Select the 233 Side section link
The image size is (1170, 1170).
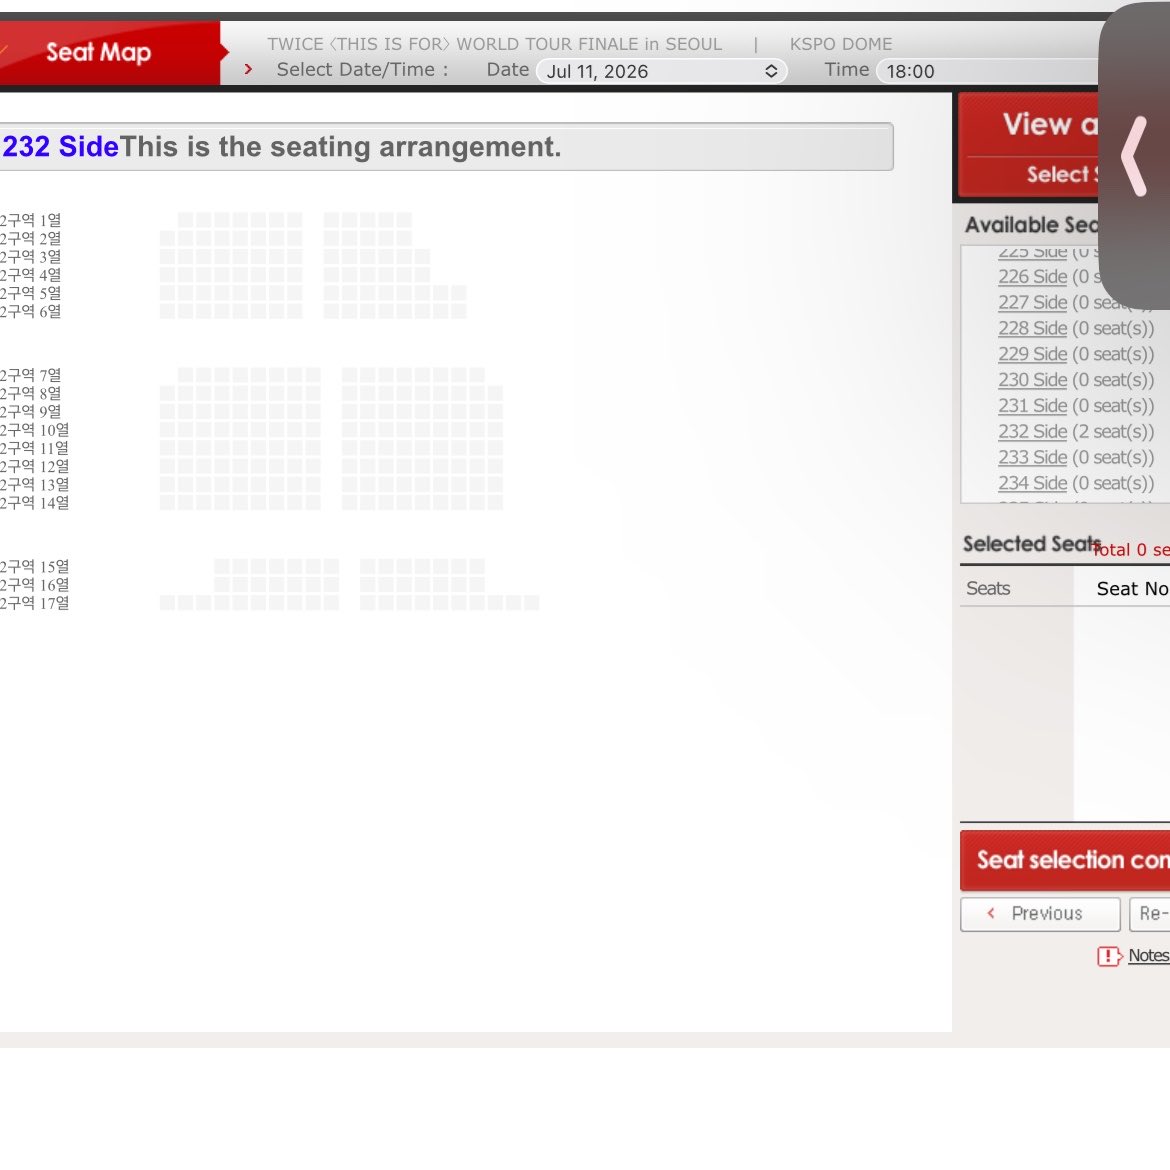pyautogui.click(x=1033, y=457)
